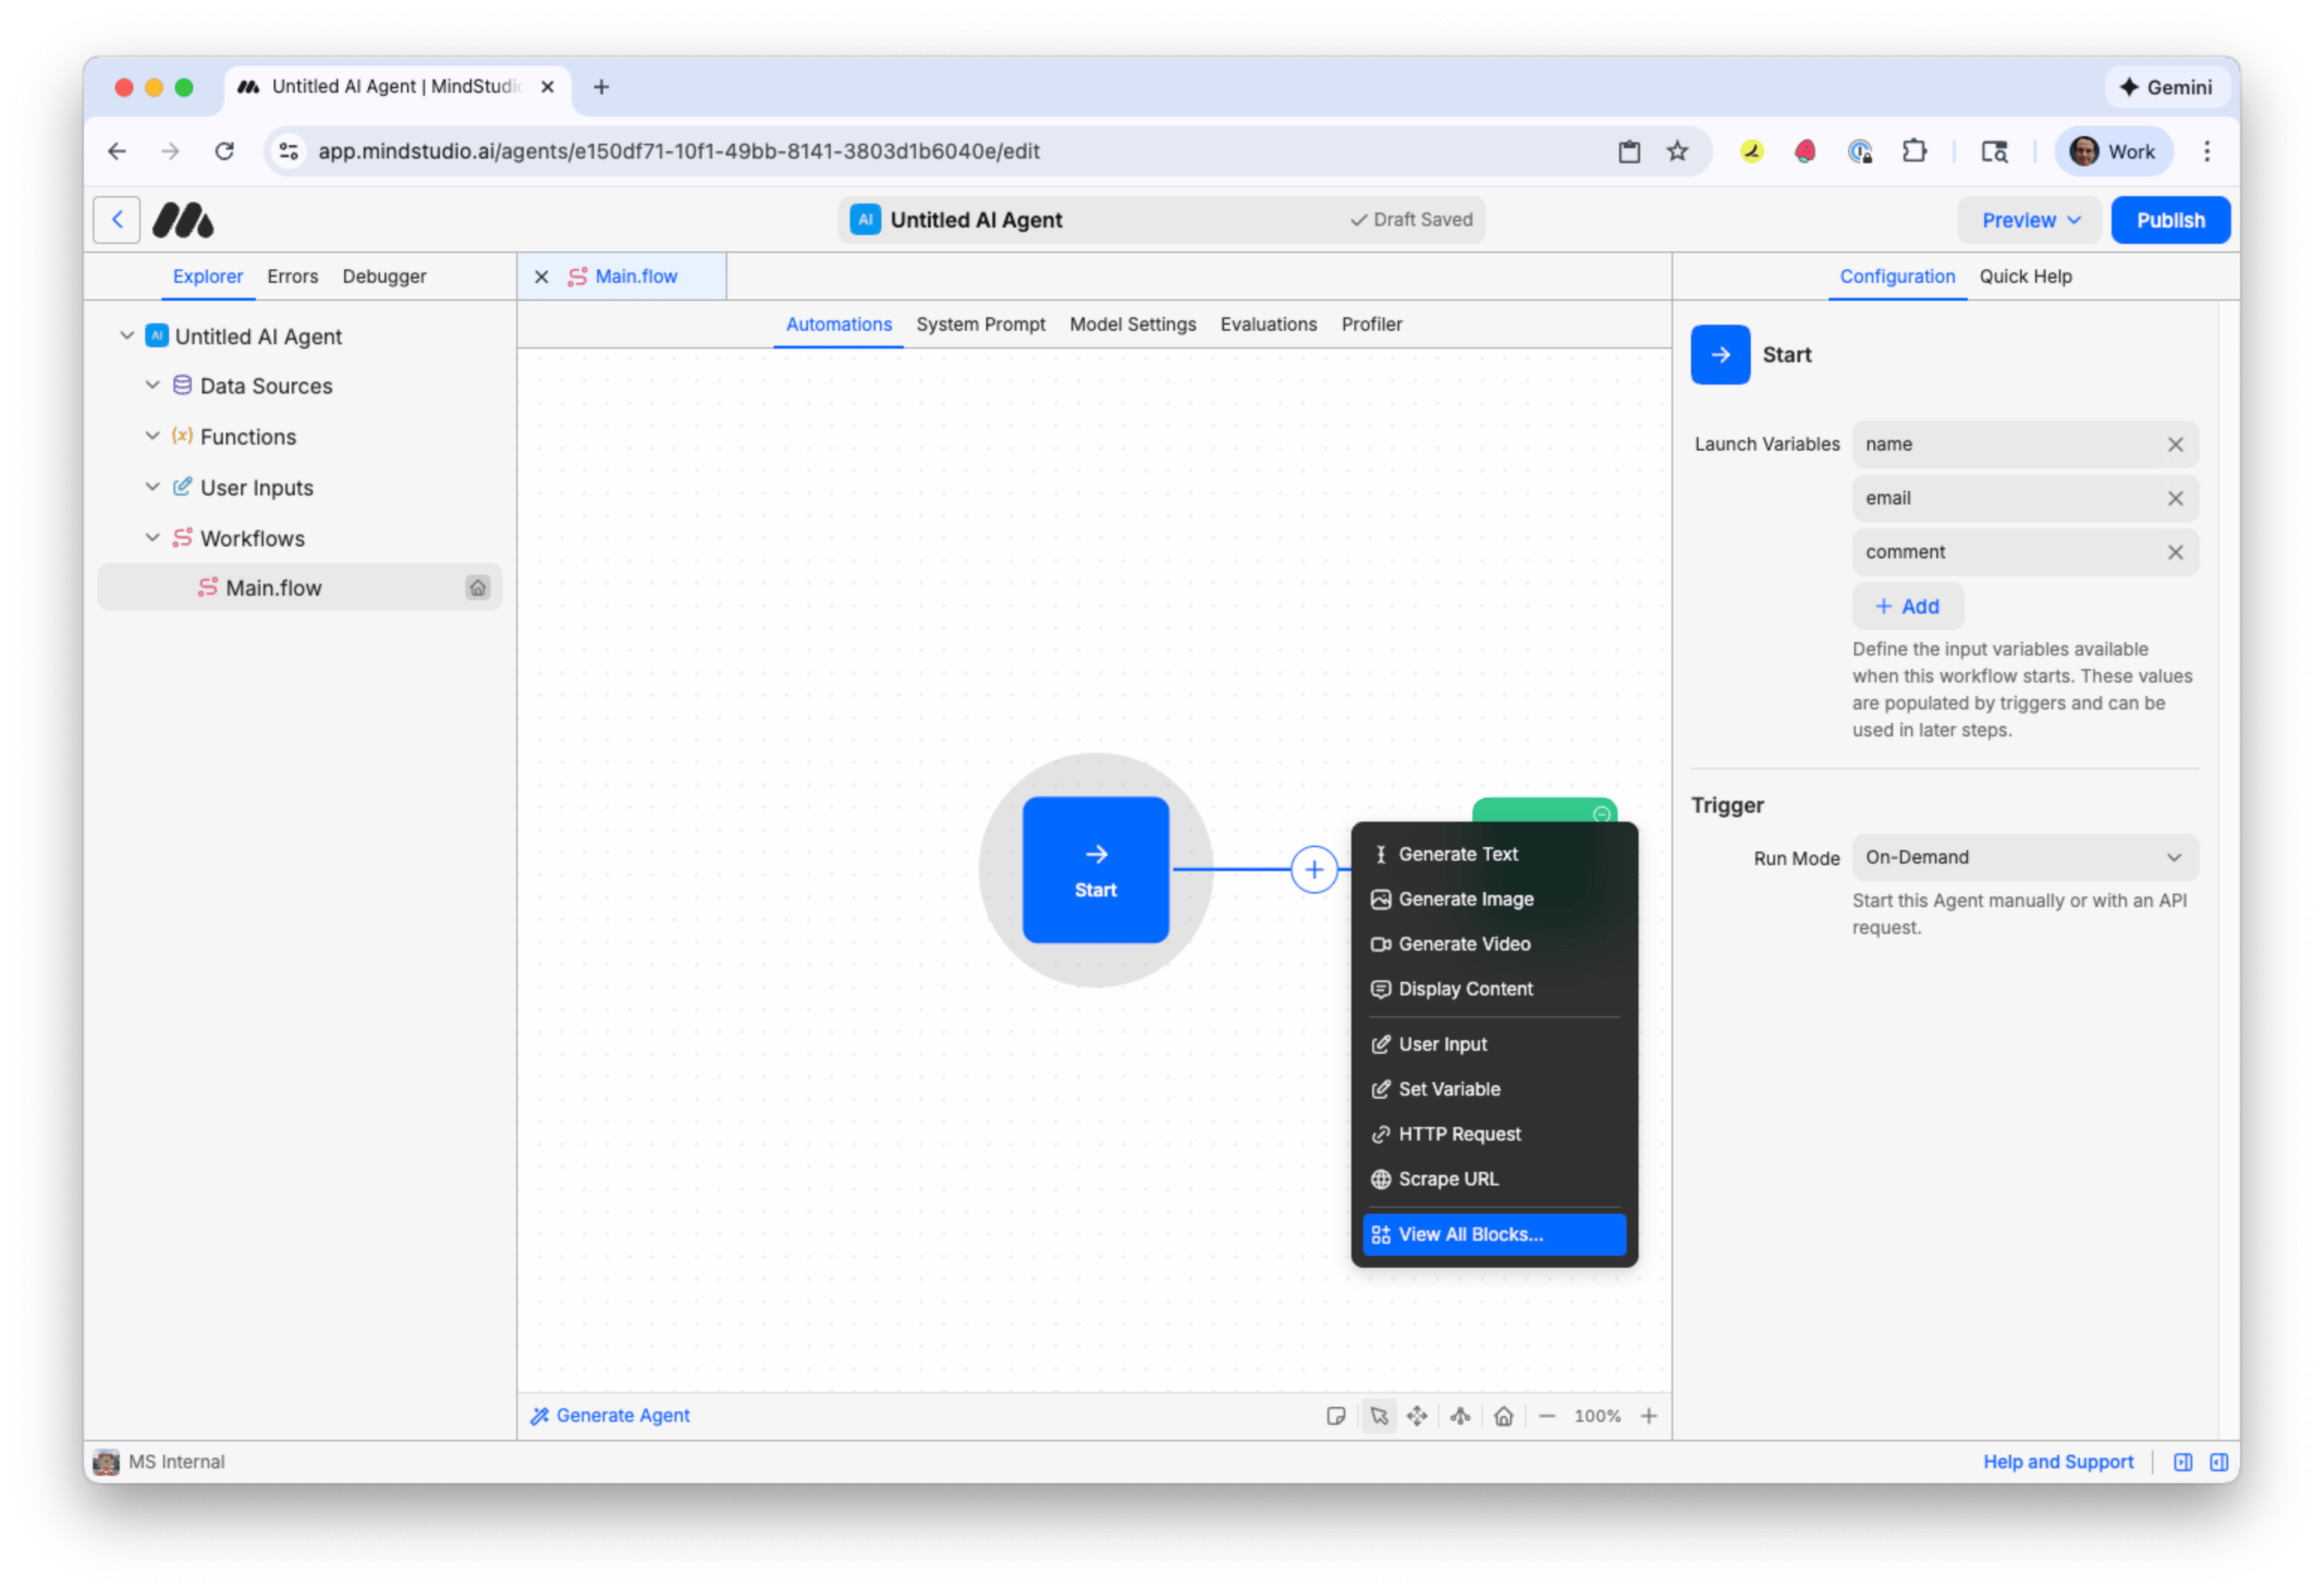Click the MindStudio logo
The height and width of the screenshot is (1594, 2324).
pos(184,219)
